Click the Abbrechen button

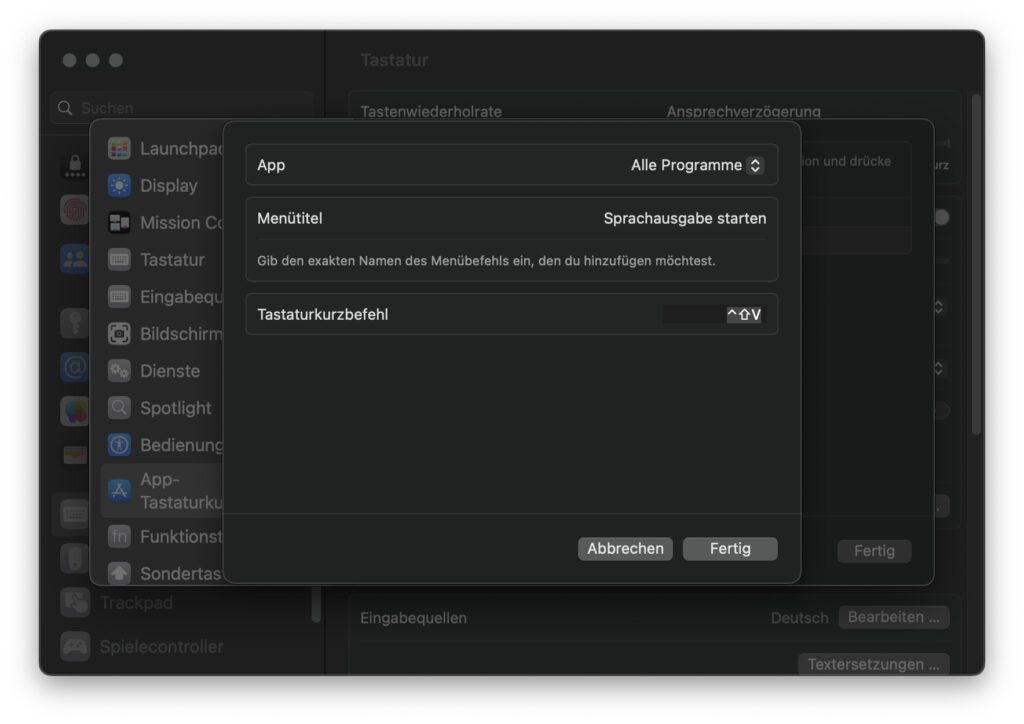coord(625,548)
